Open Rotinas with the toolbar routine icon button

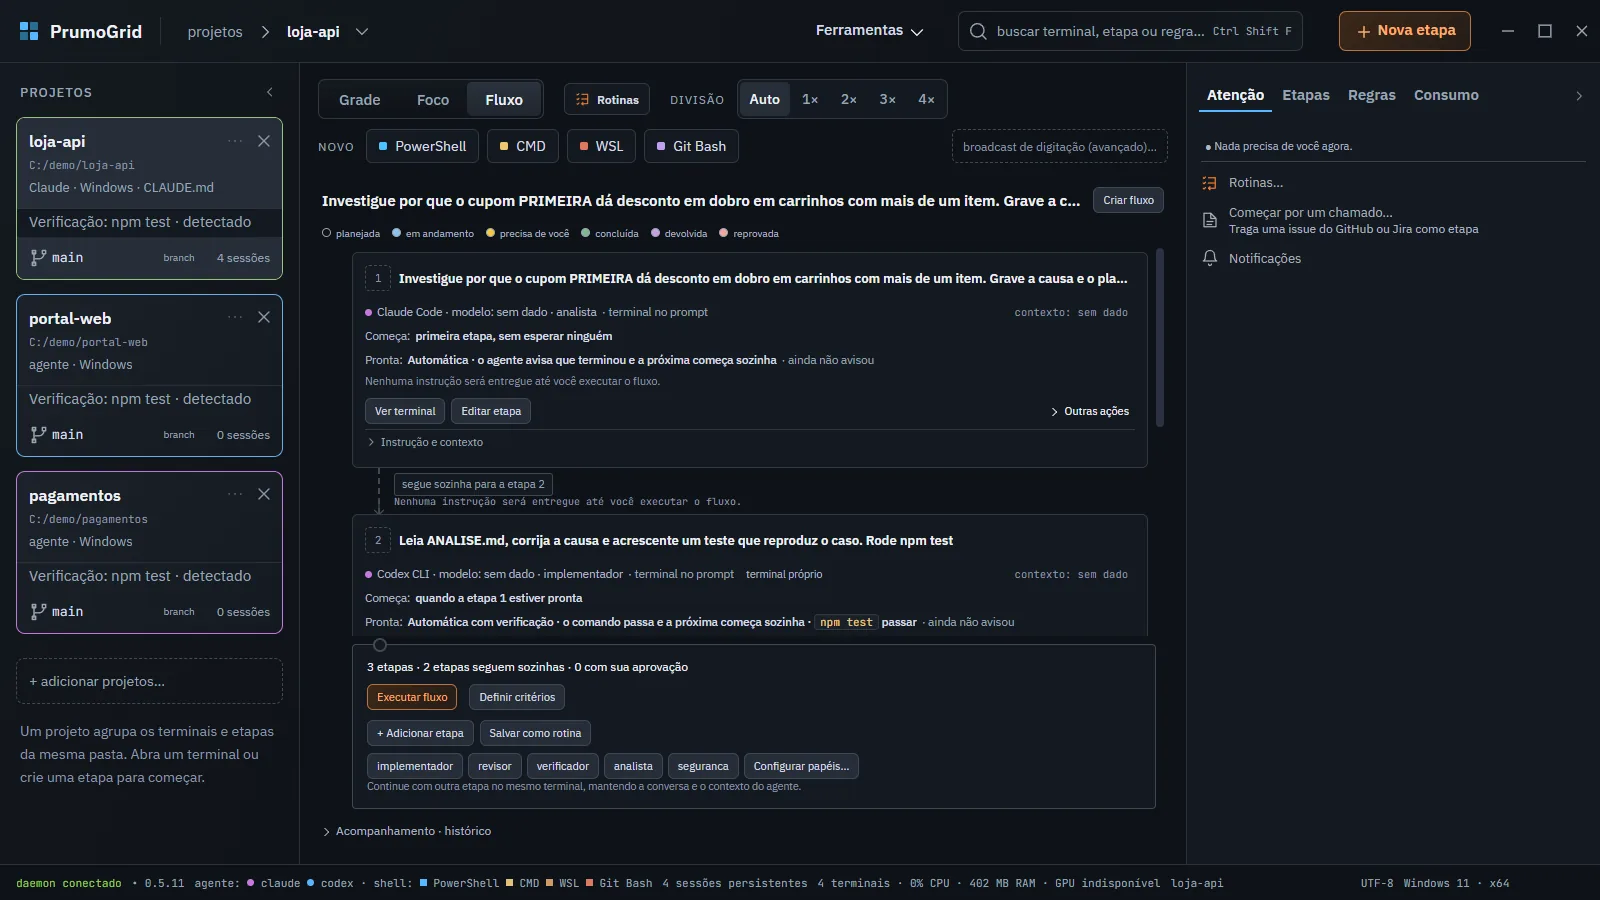click(607, 99)
